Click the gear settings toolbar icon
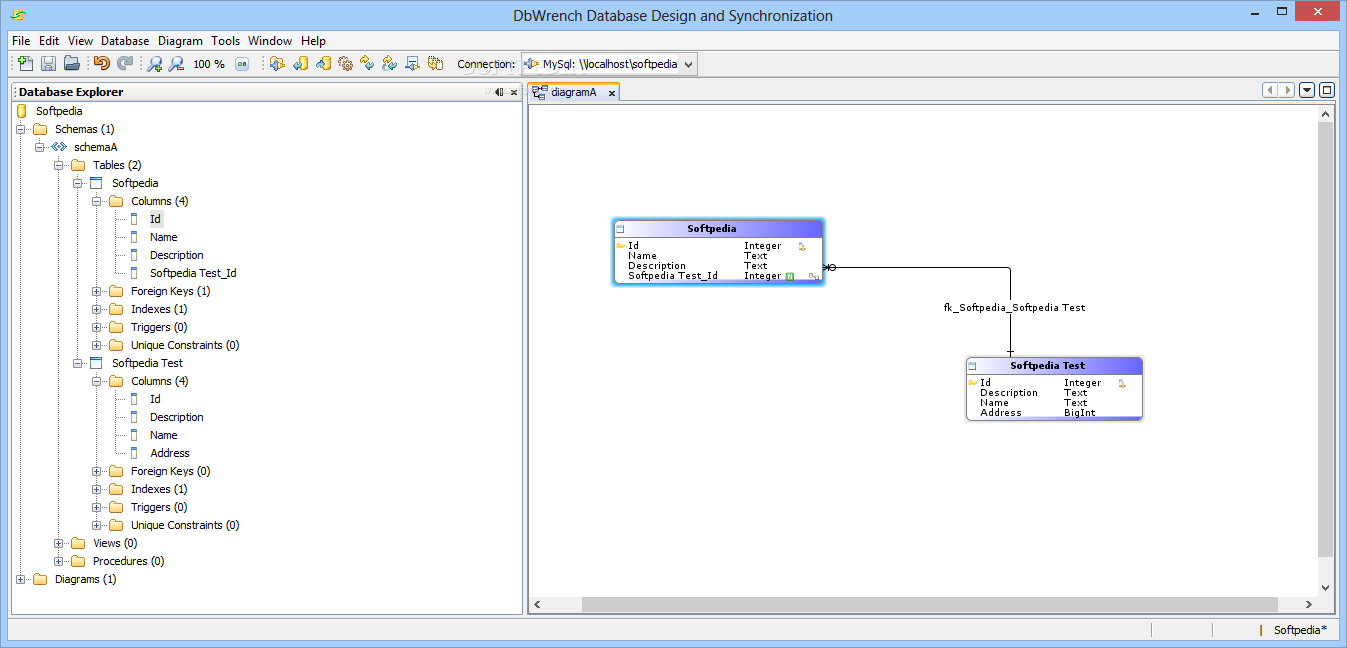 point(346,64)
